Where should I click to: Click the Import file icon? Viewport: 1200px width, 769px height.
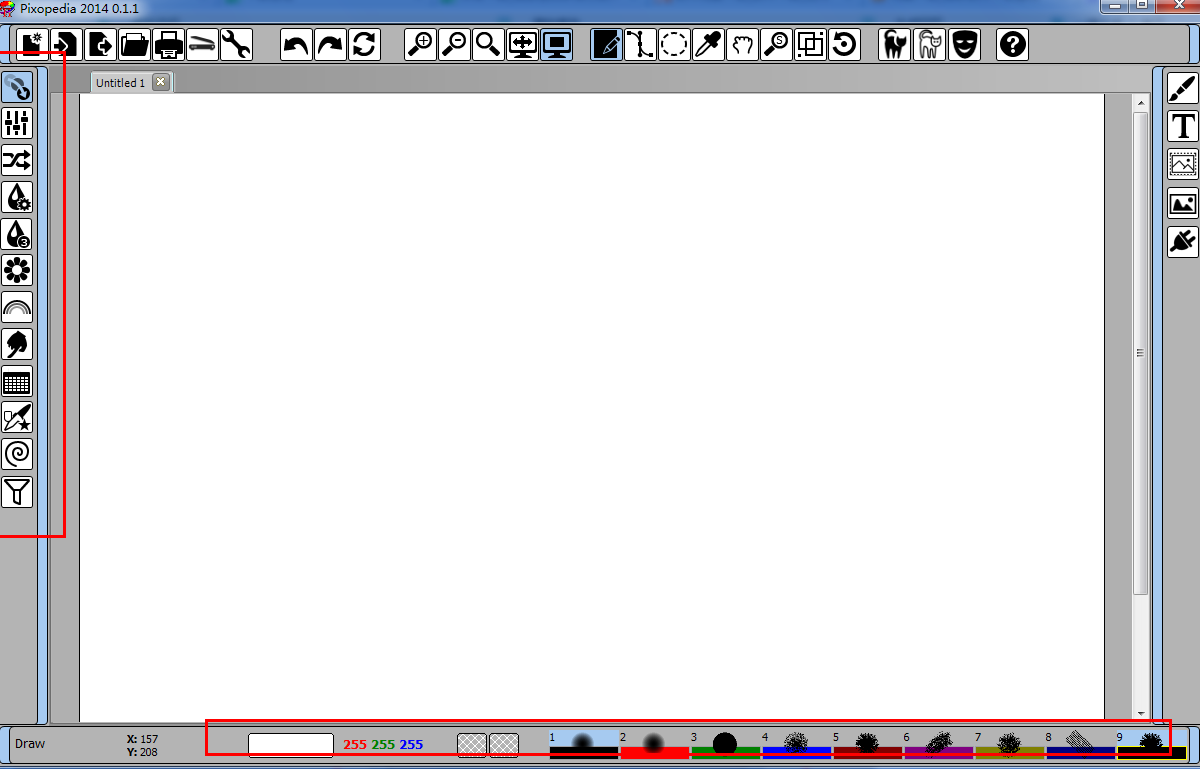(x=66, y=44)
